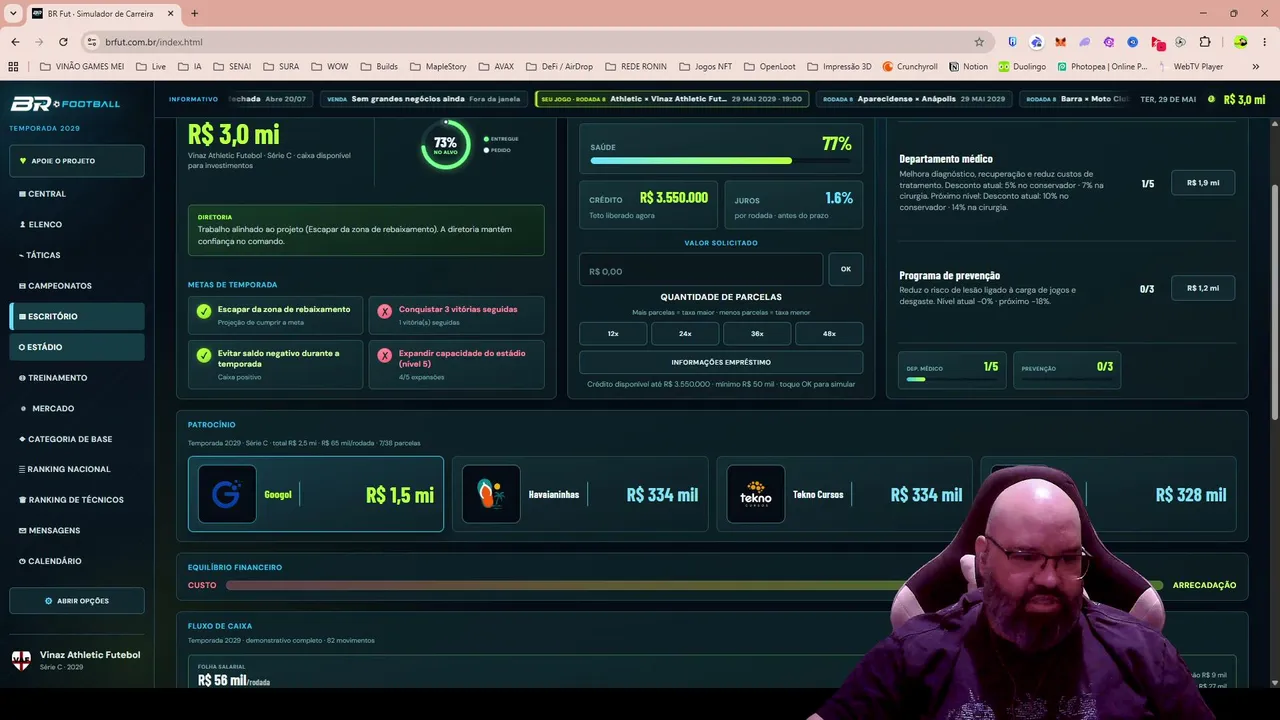Click the site information icon in address bar
Screen dimensions: 1280x720
click(x=92, y=42)
